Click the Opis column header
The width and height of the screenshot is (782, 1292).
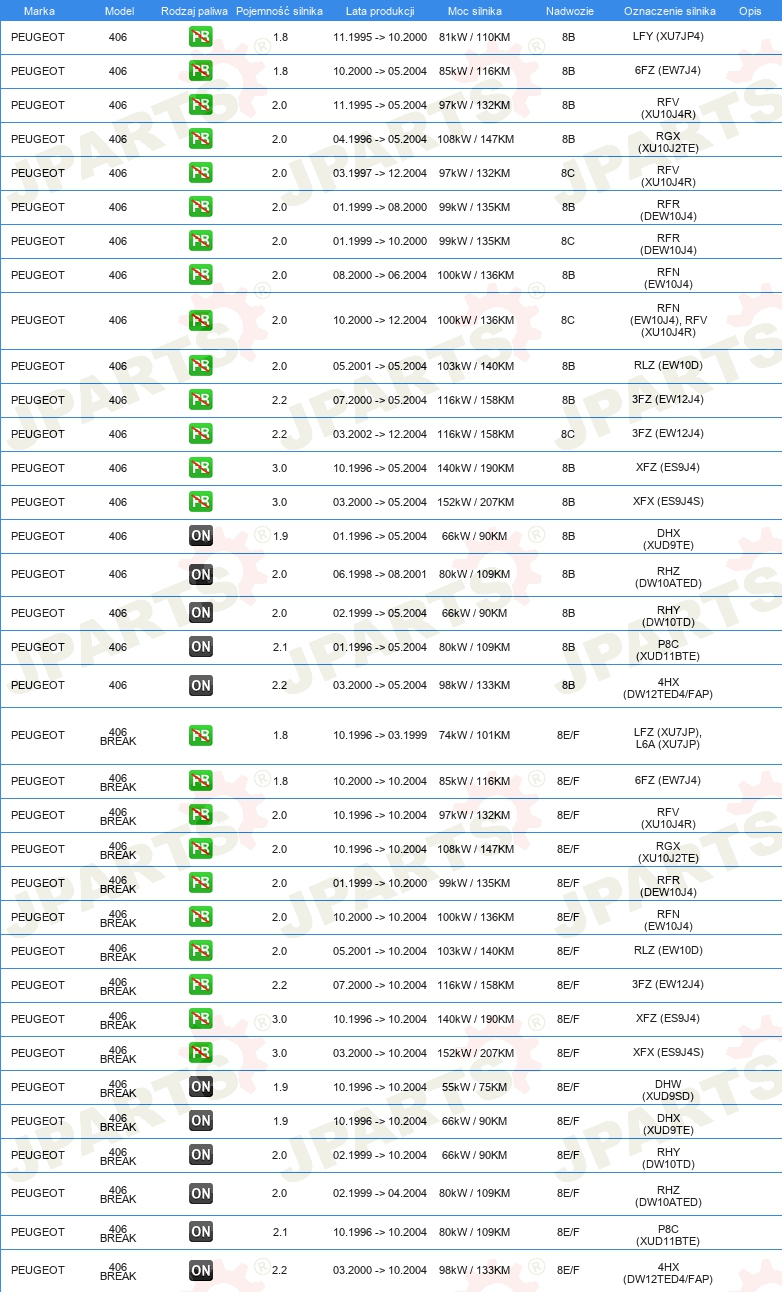(749, 11)
